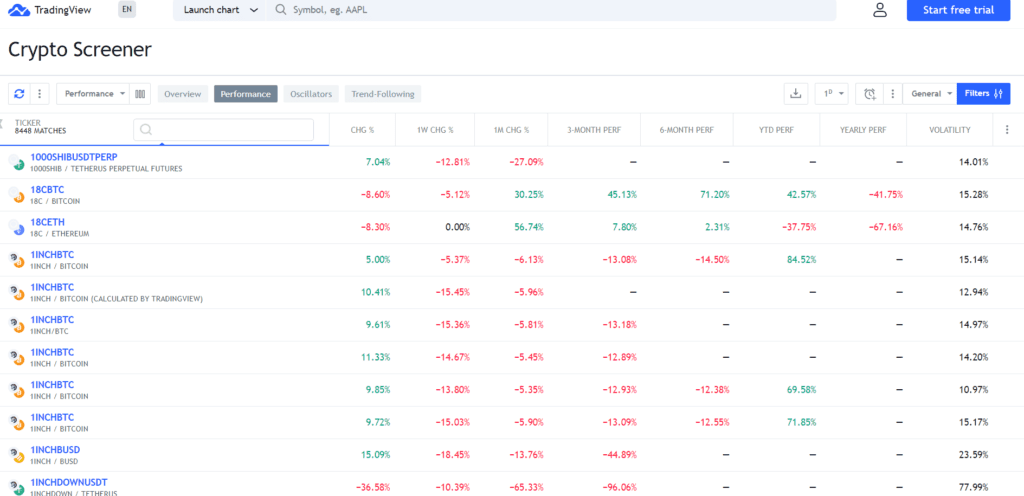Image resolution: width=1024 pixels, height=496 pixels.
Task: Click the 56.74% one-month value
Action: [529, 227]
